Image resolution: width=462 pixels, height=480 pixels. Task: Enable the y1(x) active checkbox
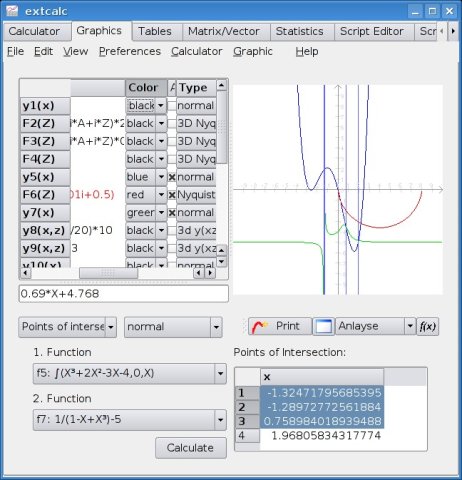click(x=172, y=106)
